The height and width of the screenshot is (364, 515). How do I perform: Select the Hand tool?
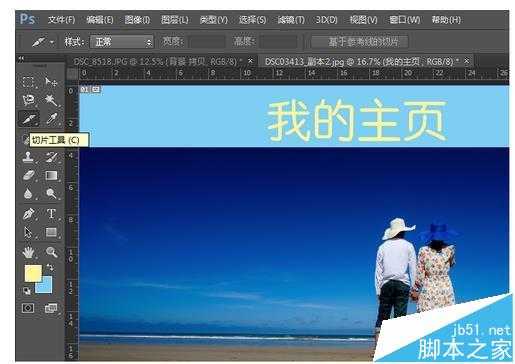(x=28, y=252)
